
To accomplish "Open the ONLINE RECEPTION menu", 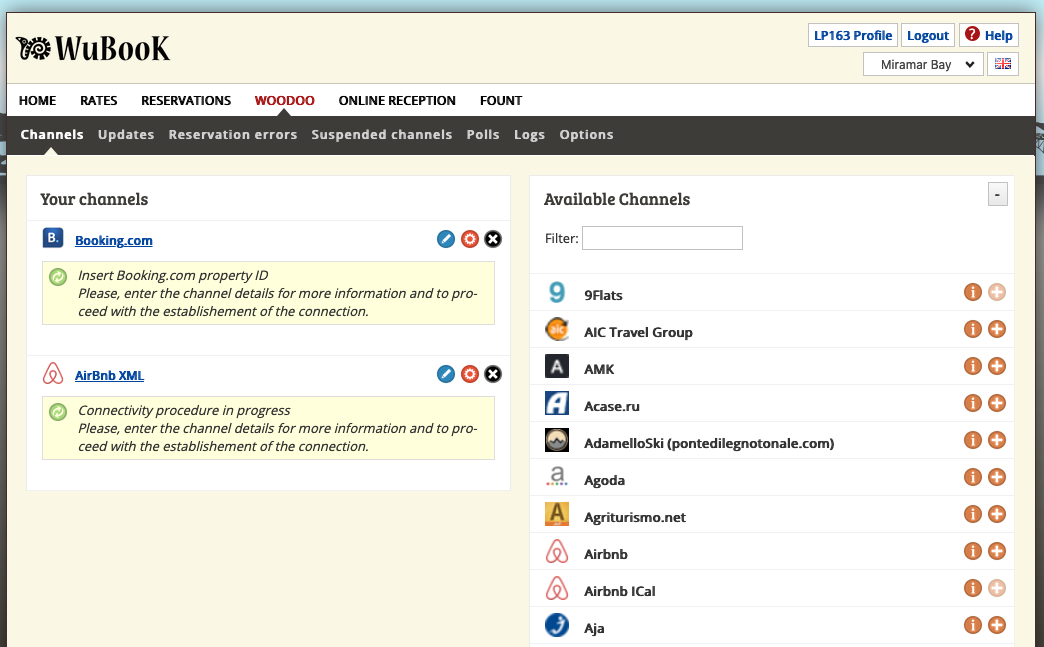I will (x=397, y=101).
